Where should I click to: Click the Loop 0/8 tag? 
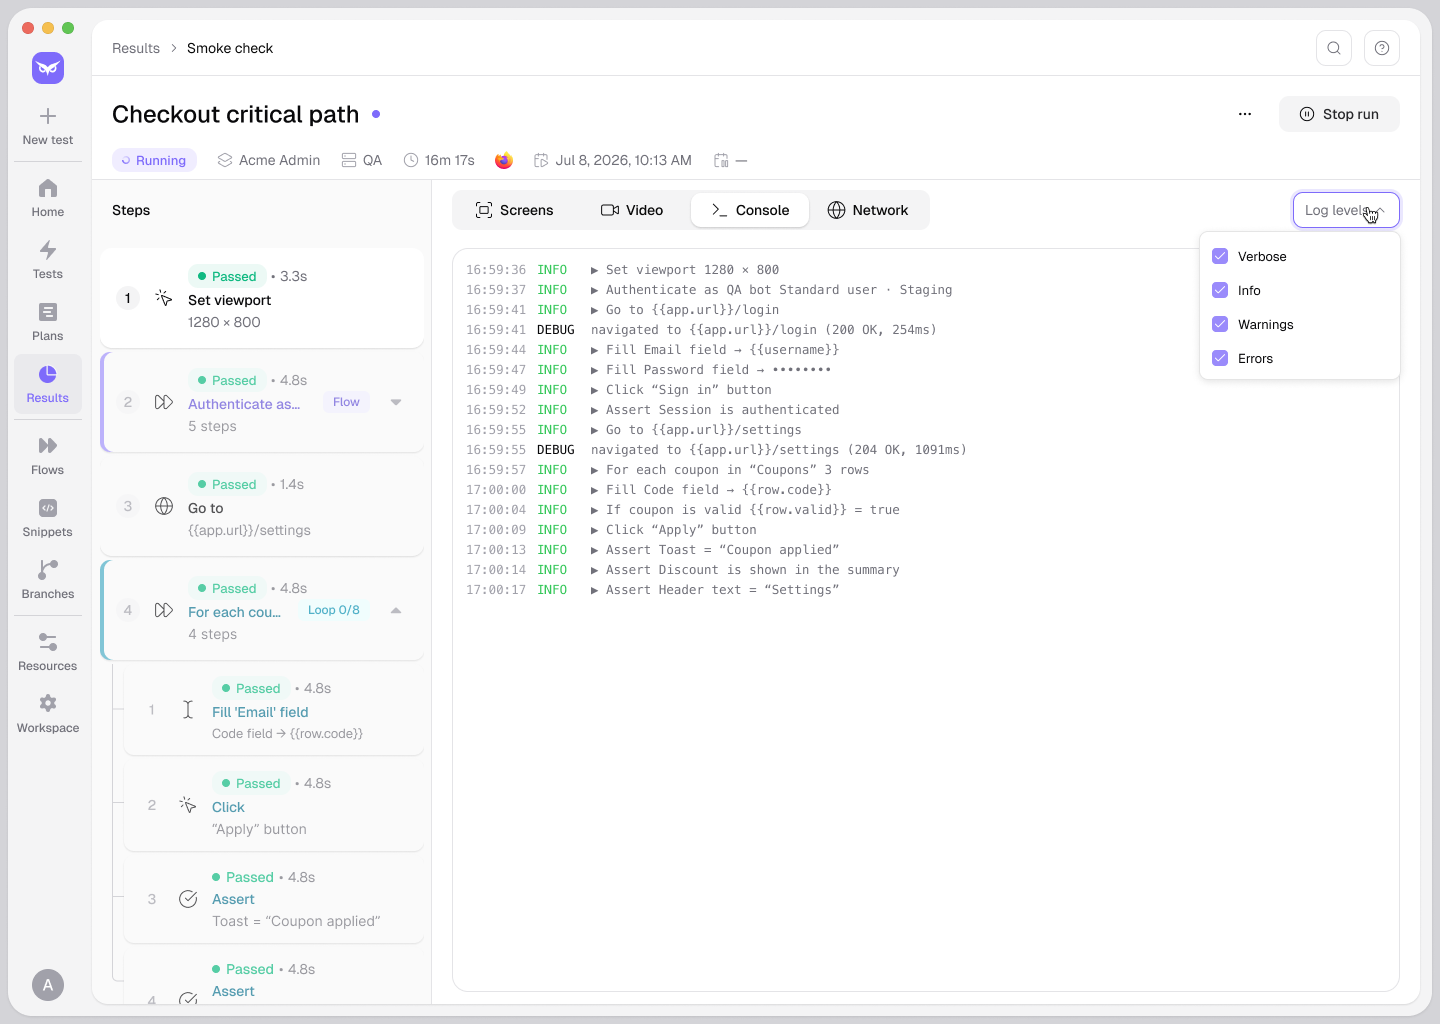coord(333,610)
